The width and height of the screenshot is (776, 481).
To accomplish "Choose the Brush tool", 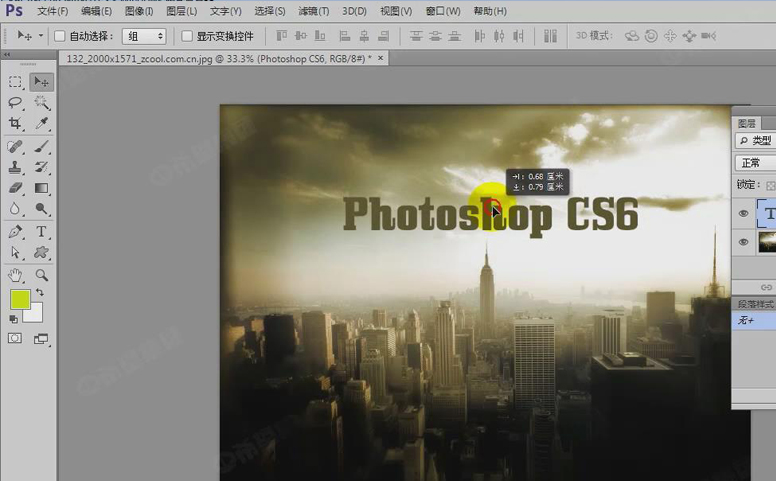I will pos(42,146).
